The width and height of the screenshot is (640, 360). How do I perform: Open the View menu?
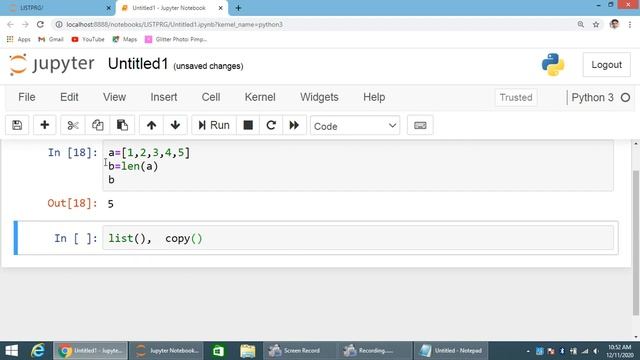tap(114, 97)
